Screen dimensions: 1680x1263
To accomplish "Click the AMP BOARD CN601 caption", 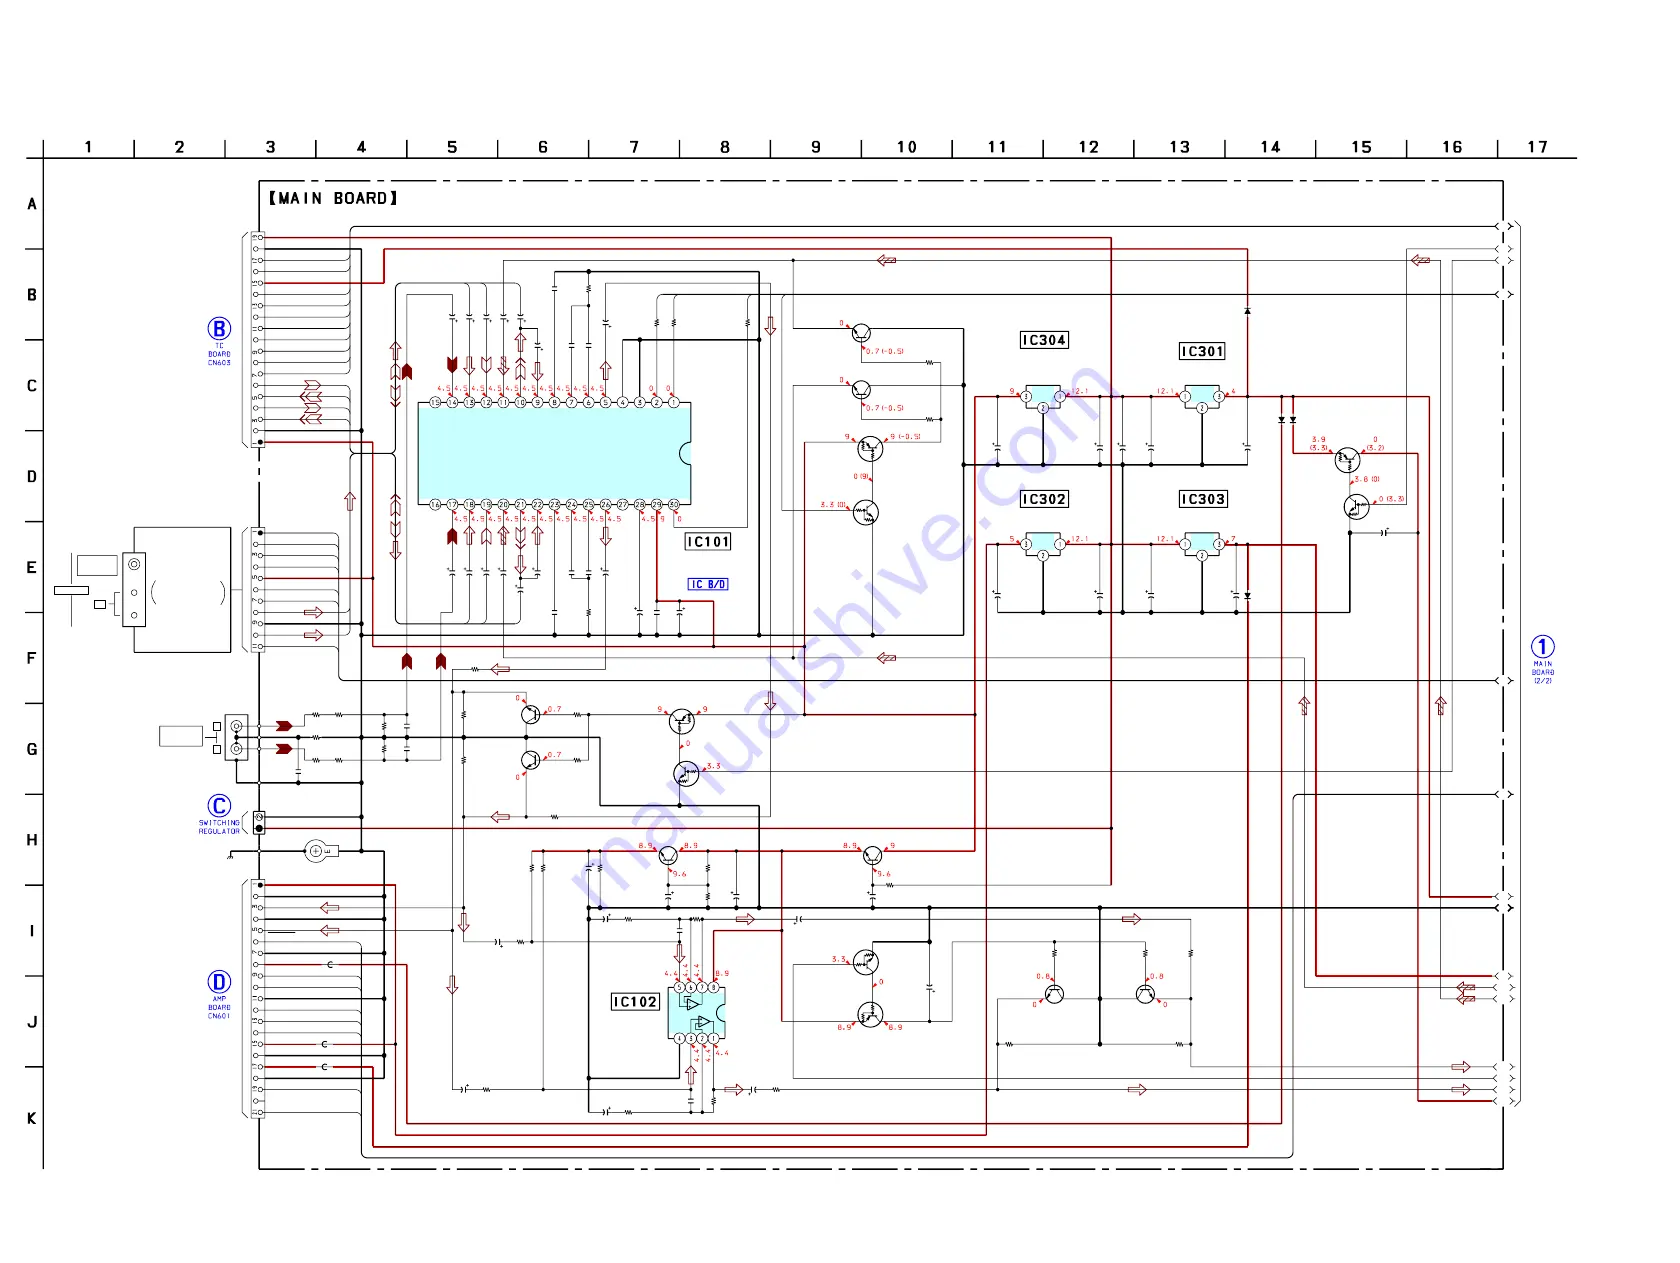I will (x=219, y=1007).
